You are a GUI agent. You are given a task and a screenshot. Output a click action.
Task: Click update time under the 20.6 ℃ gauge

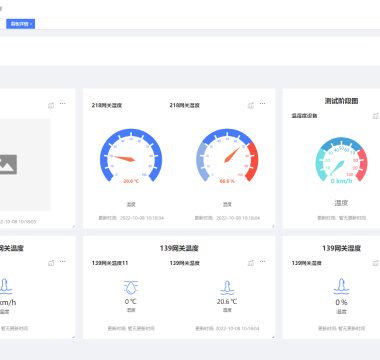tap(131, 218)
